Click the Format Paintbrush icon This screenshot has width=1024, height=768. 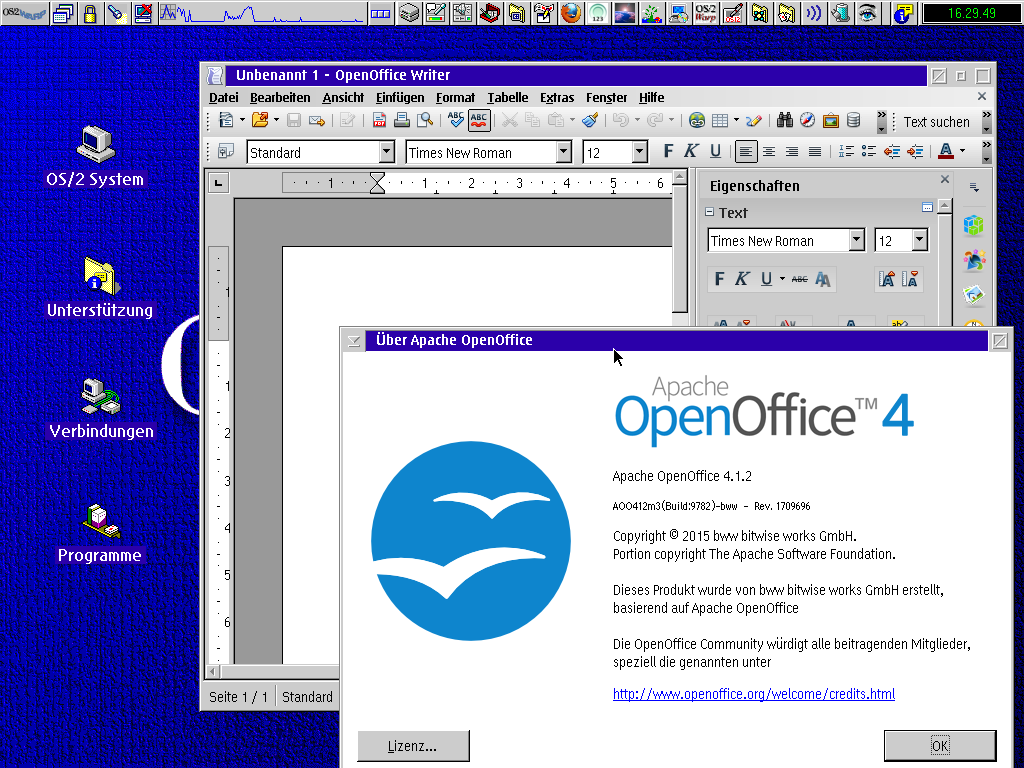(x=590, y=120)
